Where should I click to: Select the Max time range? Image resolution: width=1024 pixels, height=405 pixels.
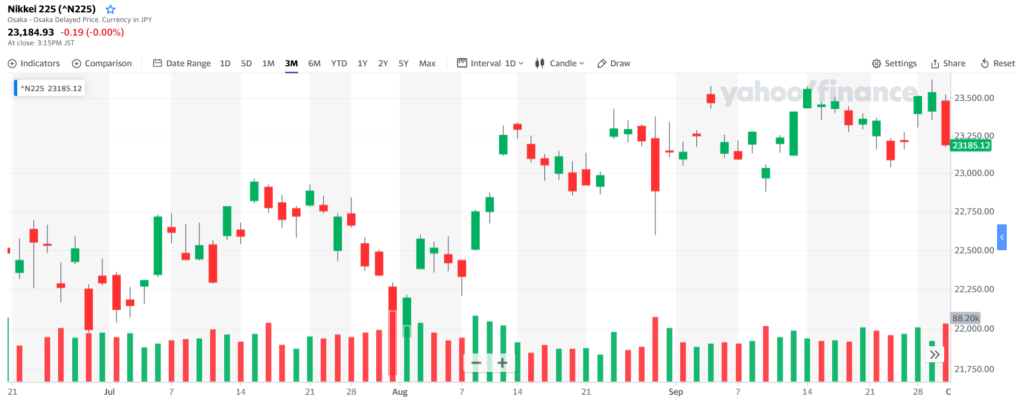427,63
